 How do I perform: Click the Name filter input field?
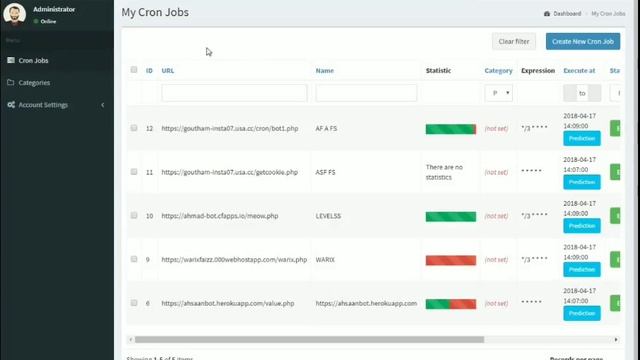click(366, 93)
